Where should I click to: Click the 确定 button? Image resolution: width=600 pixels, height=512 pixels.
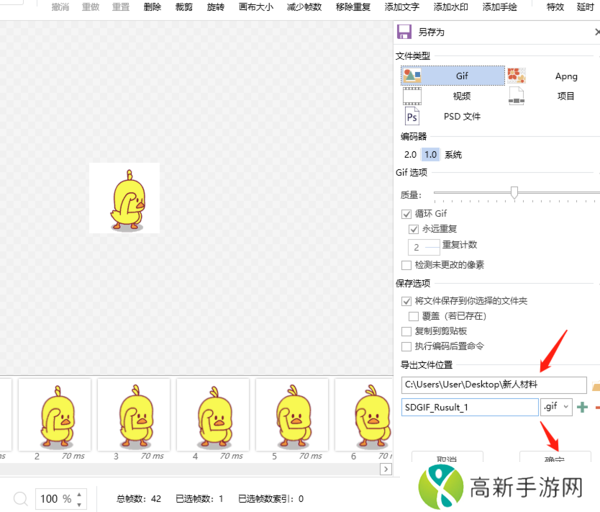[554, 457]
